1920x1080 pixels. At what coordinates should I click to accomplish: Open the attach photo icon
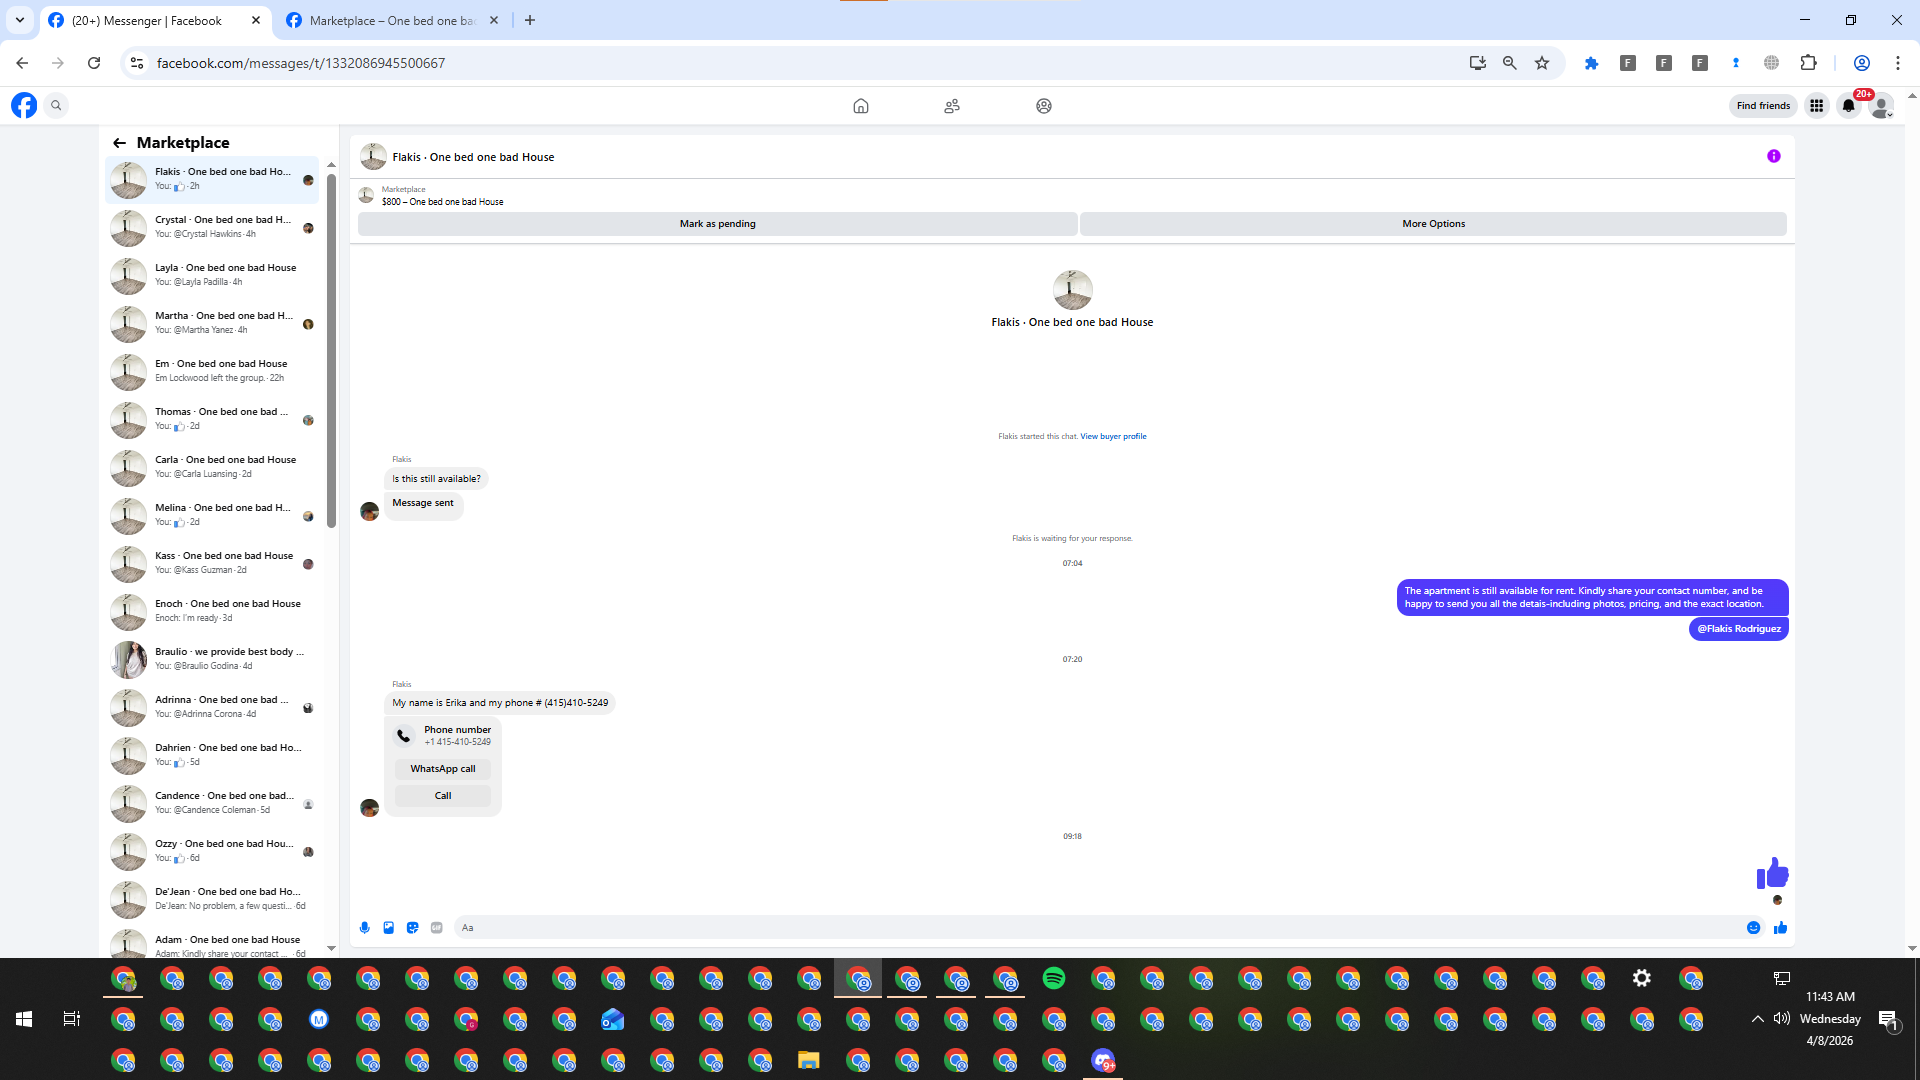point(389,928)
